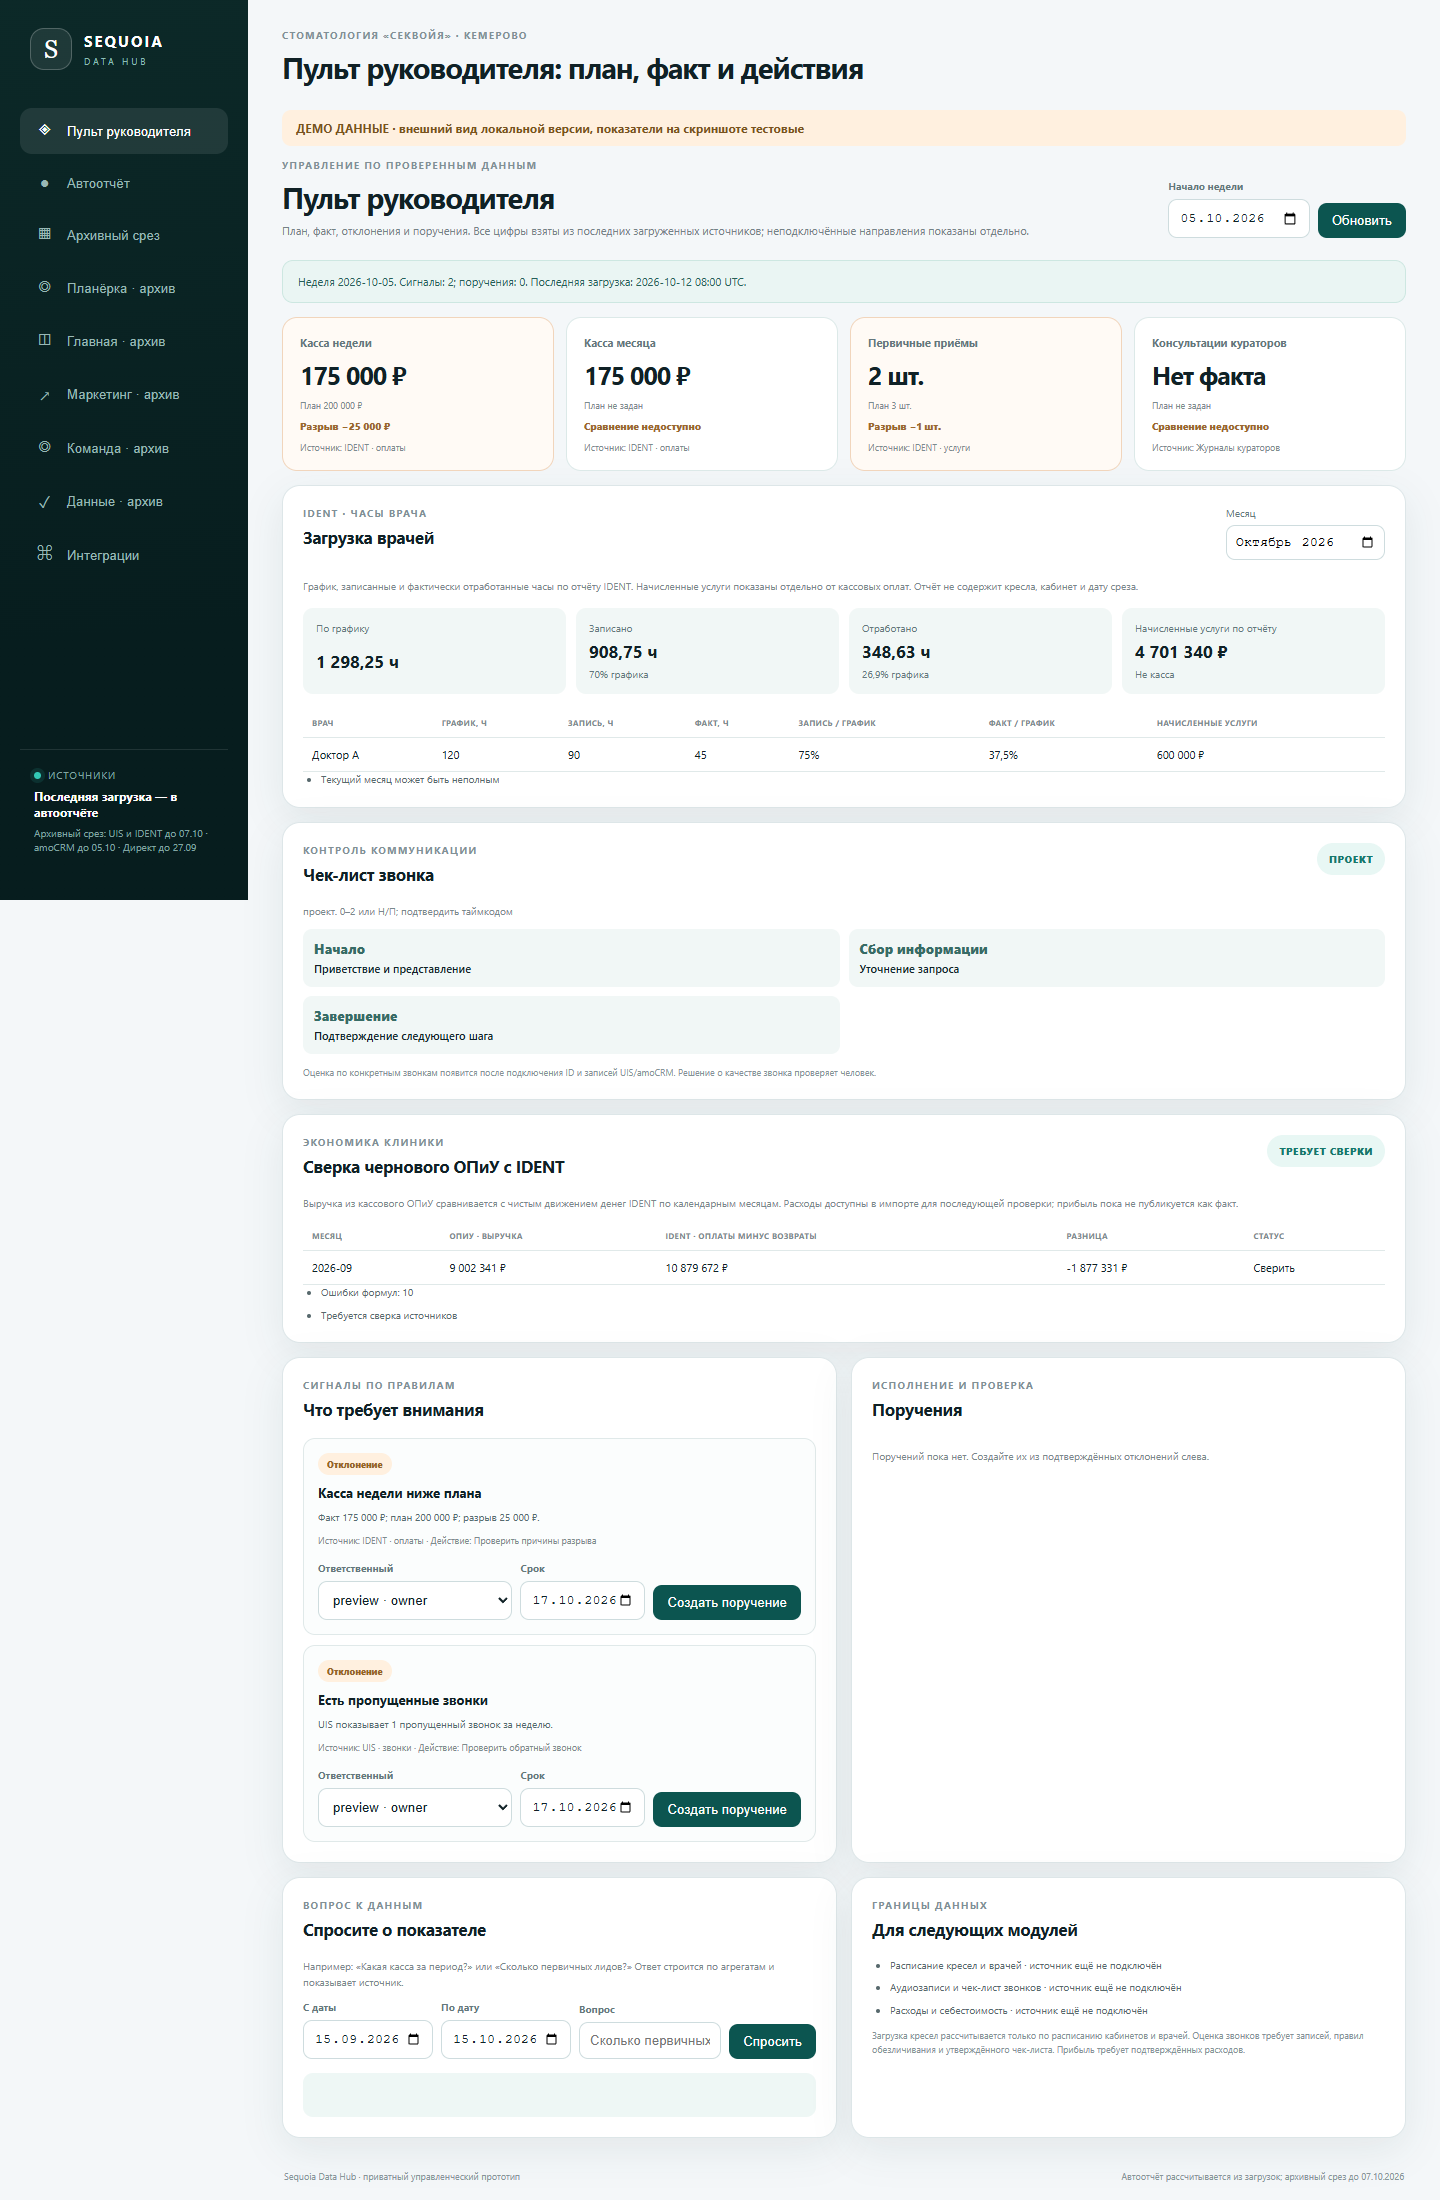Click the Завершение checklist card

point(571,1025)
